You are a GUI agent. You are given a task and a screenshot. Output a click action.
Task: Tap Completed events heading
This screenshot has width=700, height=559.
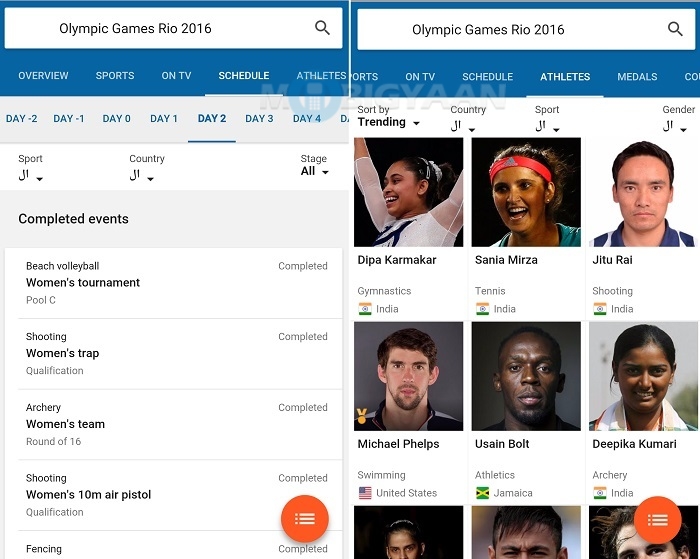coord(73,219)
